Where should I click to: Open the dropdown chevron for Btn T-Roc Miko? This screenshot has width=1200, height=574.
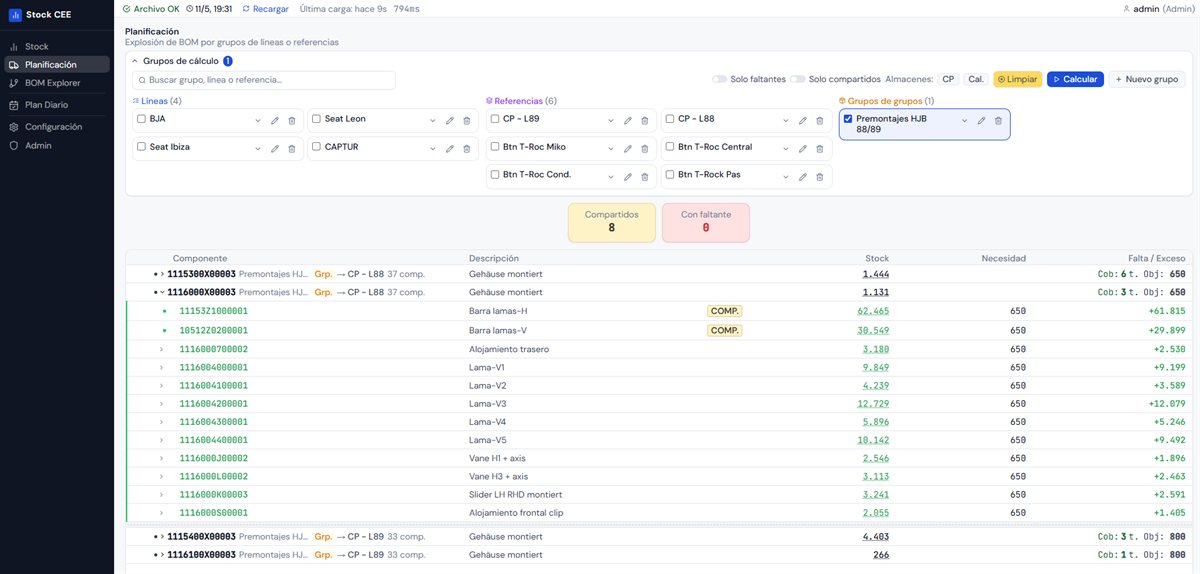click(610, 148)
